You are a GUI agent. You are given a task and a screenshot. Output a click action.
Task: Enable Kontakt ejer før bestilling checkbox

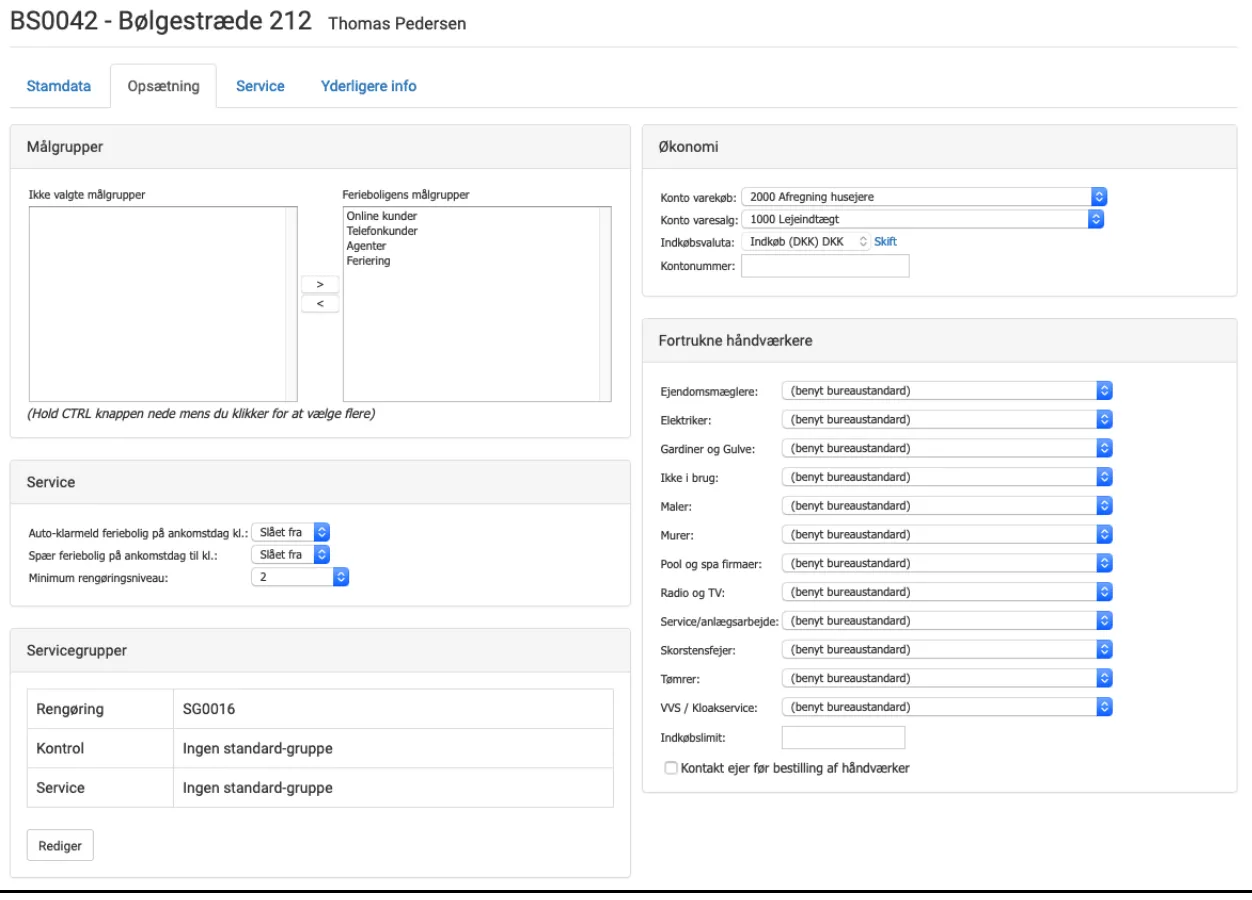(x=671, y=768)
